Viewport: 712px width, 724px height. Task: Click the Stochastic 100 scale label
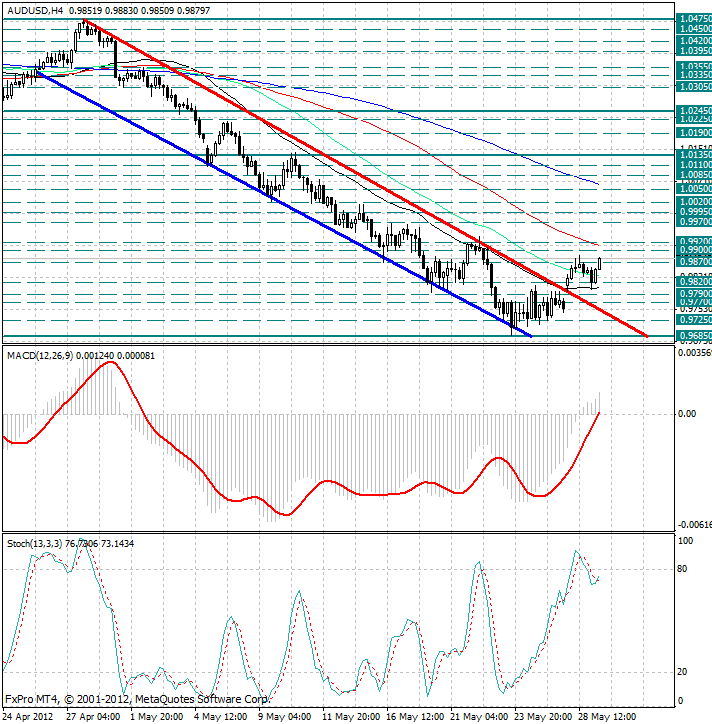(x=685, y=541)
